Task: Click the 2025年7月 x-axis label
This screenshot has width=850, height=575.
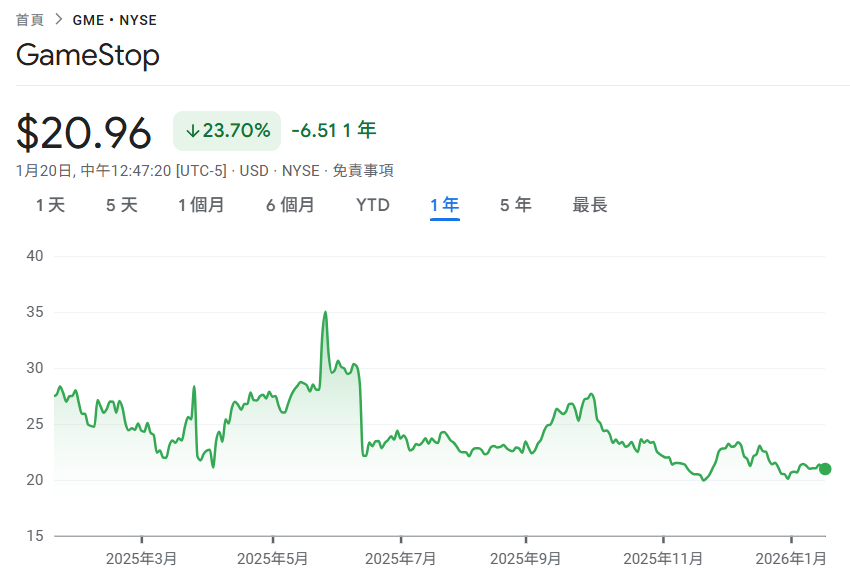Action: (401, 558)
